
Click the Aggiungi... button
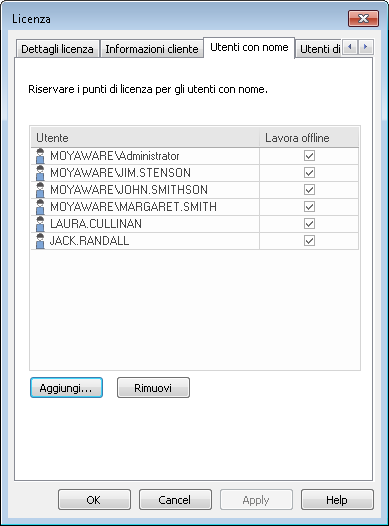66,388
